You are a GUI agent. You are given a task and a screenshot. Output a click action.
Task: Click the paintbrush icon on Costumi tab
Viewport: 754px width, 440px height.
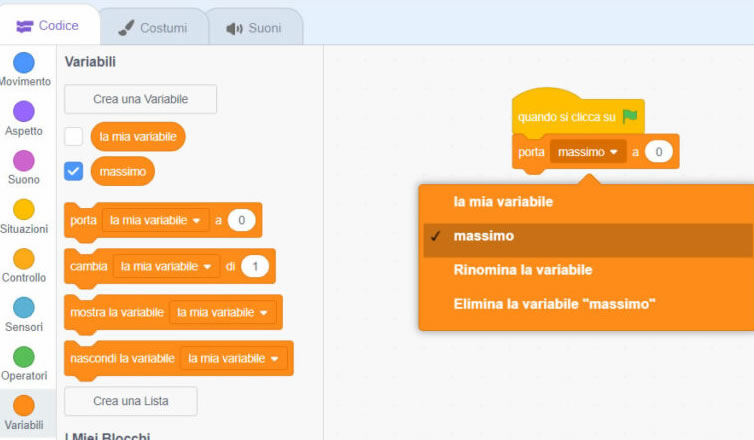click(x=126, y=27)
